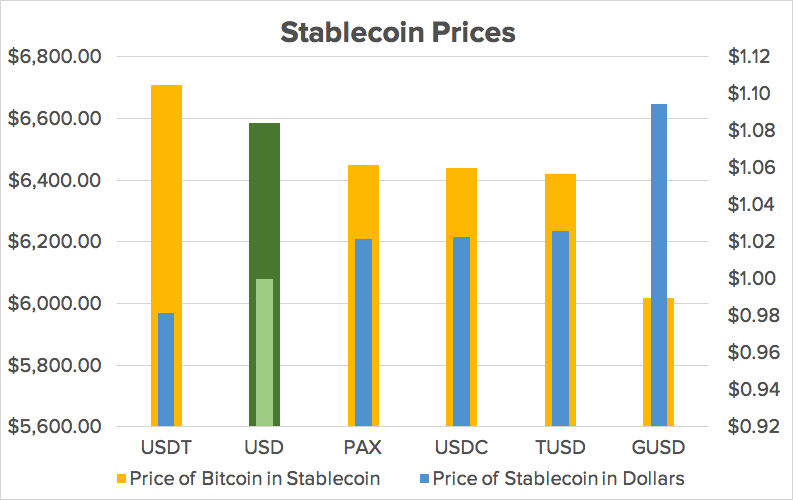
Task: Click the $6,800.00 left axis label
Action: point(55,56)
